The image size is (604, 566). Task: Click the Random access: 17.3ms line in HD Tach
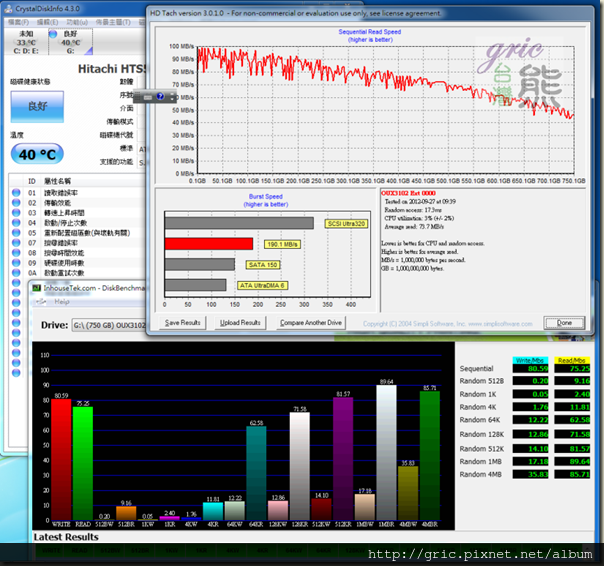tap(413, 210)
